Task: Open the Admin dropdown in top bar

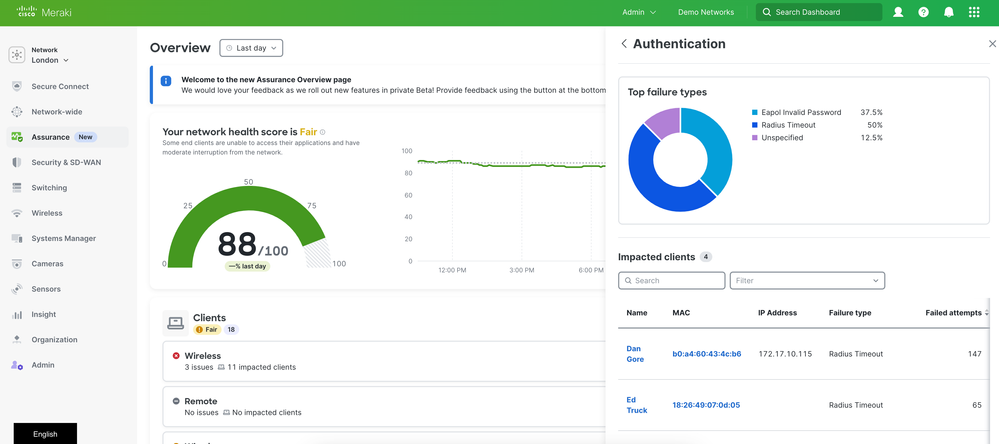Action: pos(639,12)
